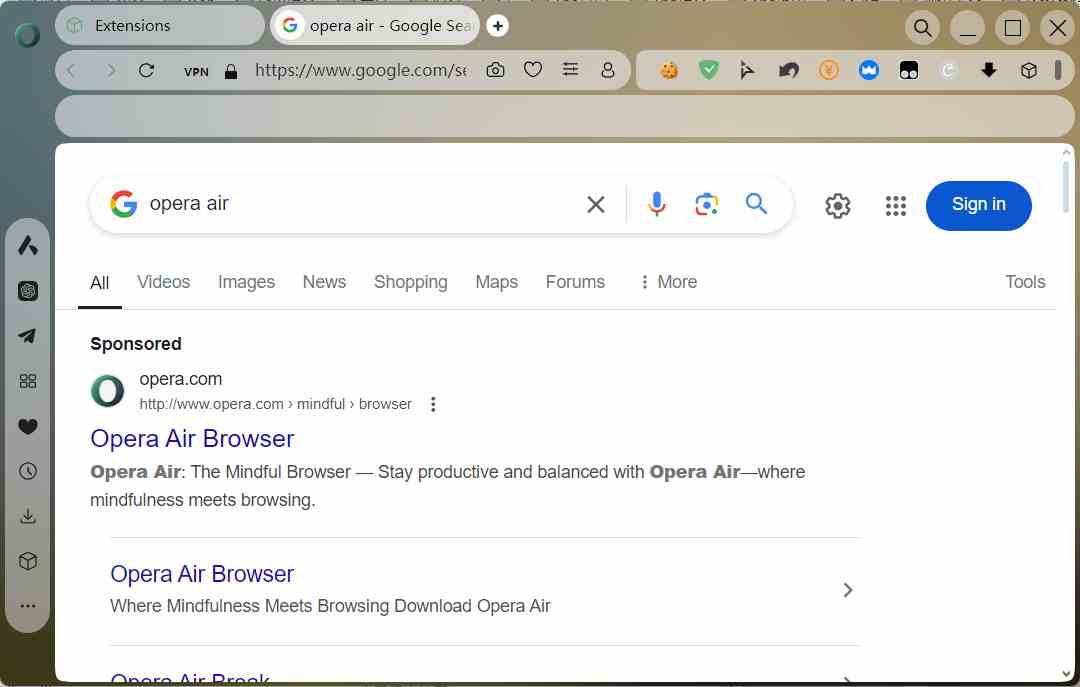The image size is (1080, 687).
Task: Open Easy Setup sliders icon
Action: [570, 70]
